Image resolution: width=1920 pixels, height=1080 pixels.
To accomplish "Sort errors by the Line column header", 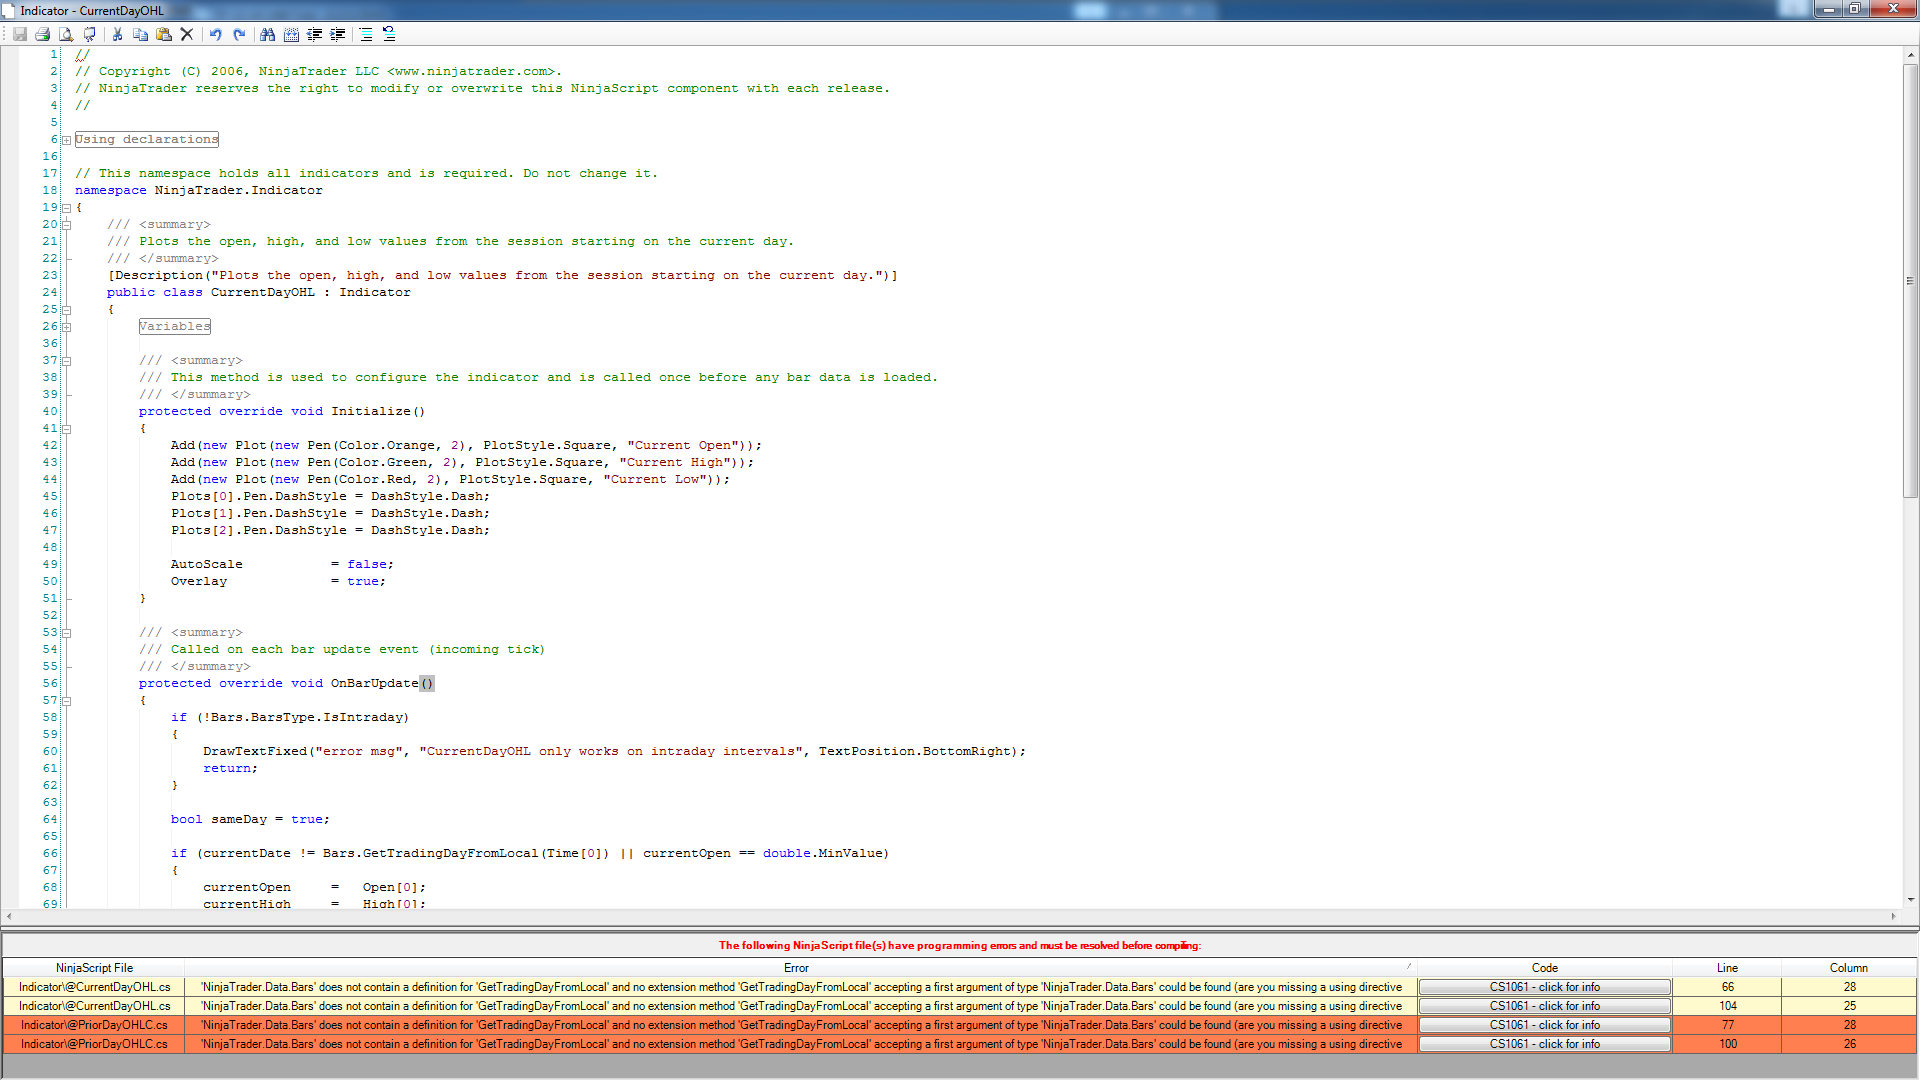I will pyautogui.click(x=1727, y=968).
